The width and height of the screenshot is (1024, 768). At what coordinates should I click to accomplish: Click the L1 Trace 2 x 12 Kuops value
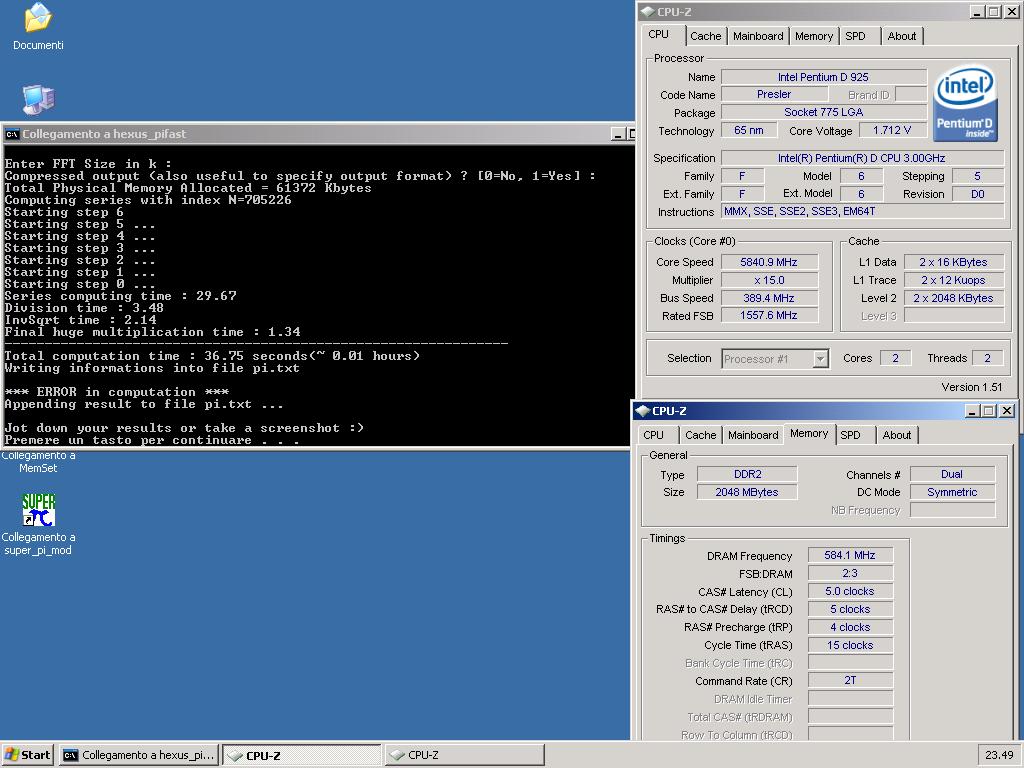coord(953,280)
